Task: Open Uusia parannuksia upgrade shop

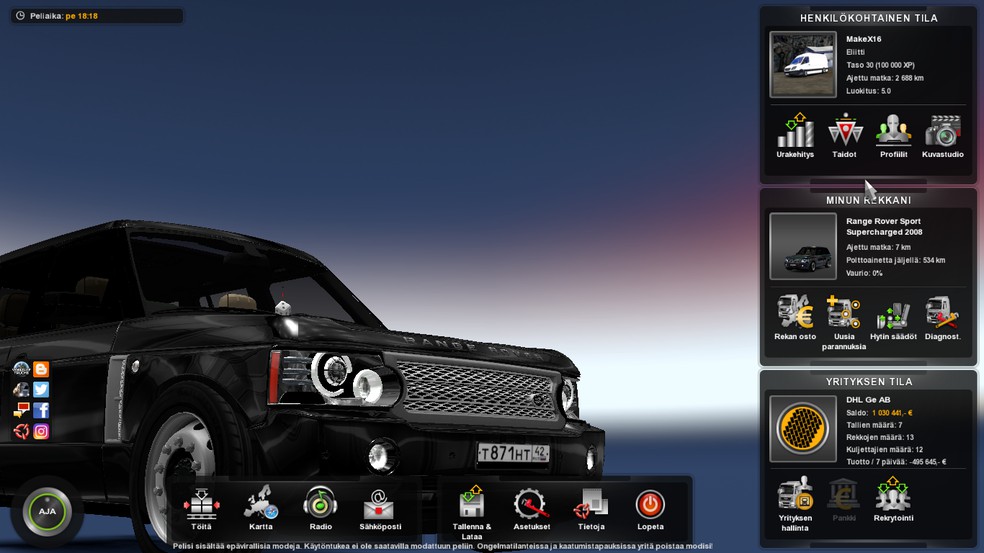Action: click(x=844, y=316)
